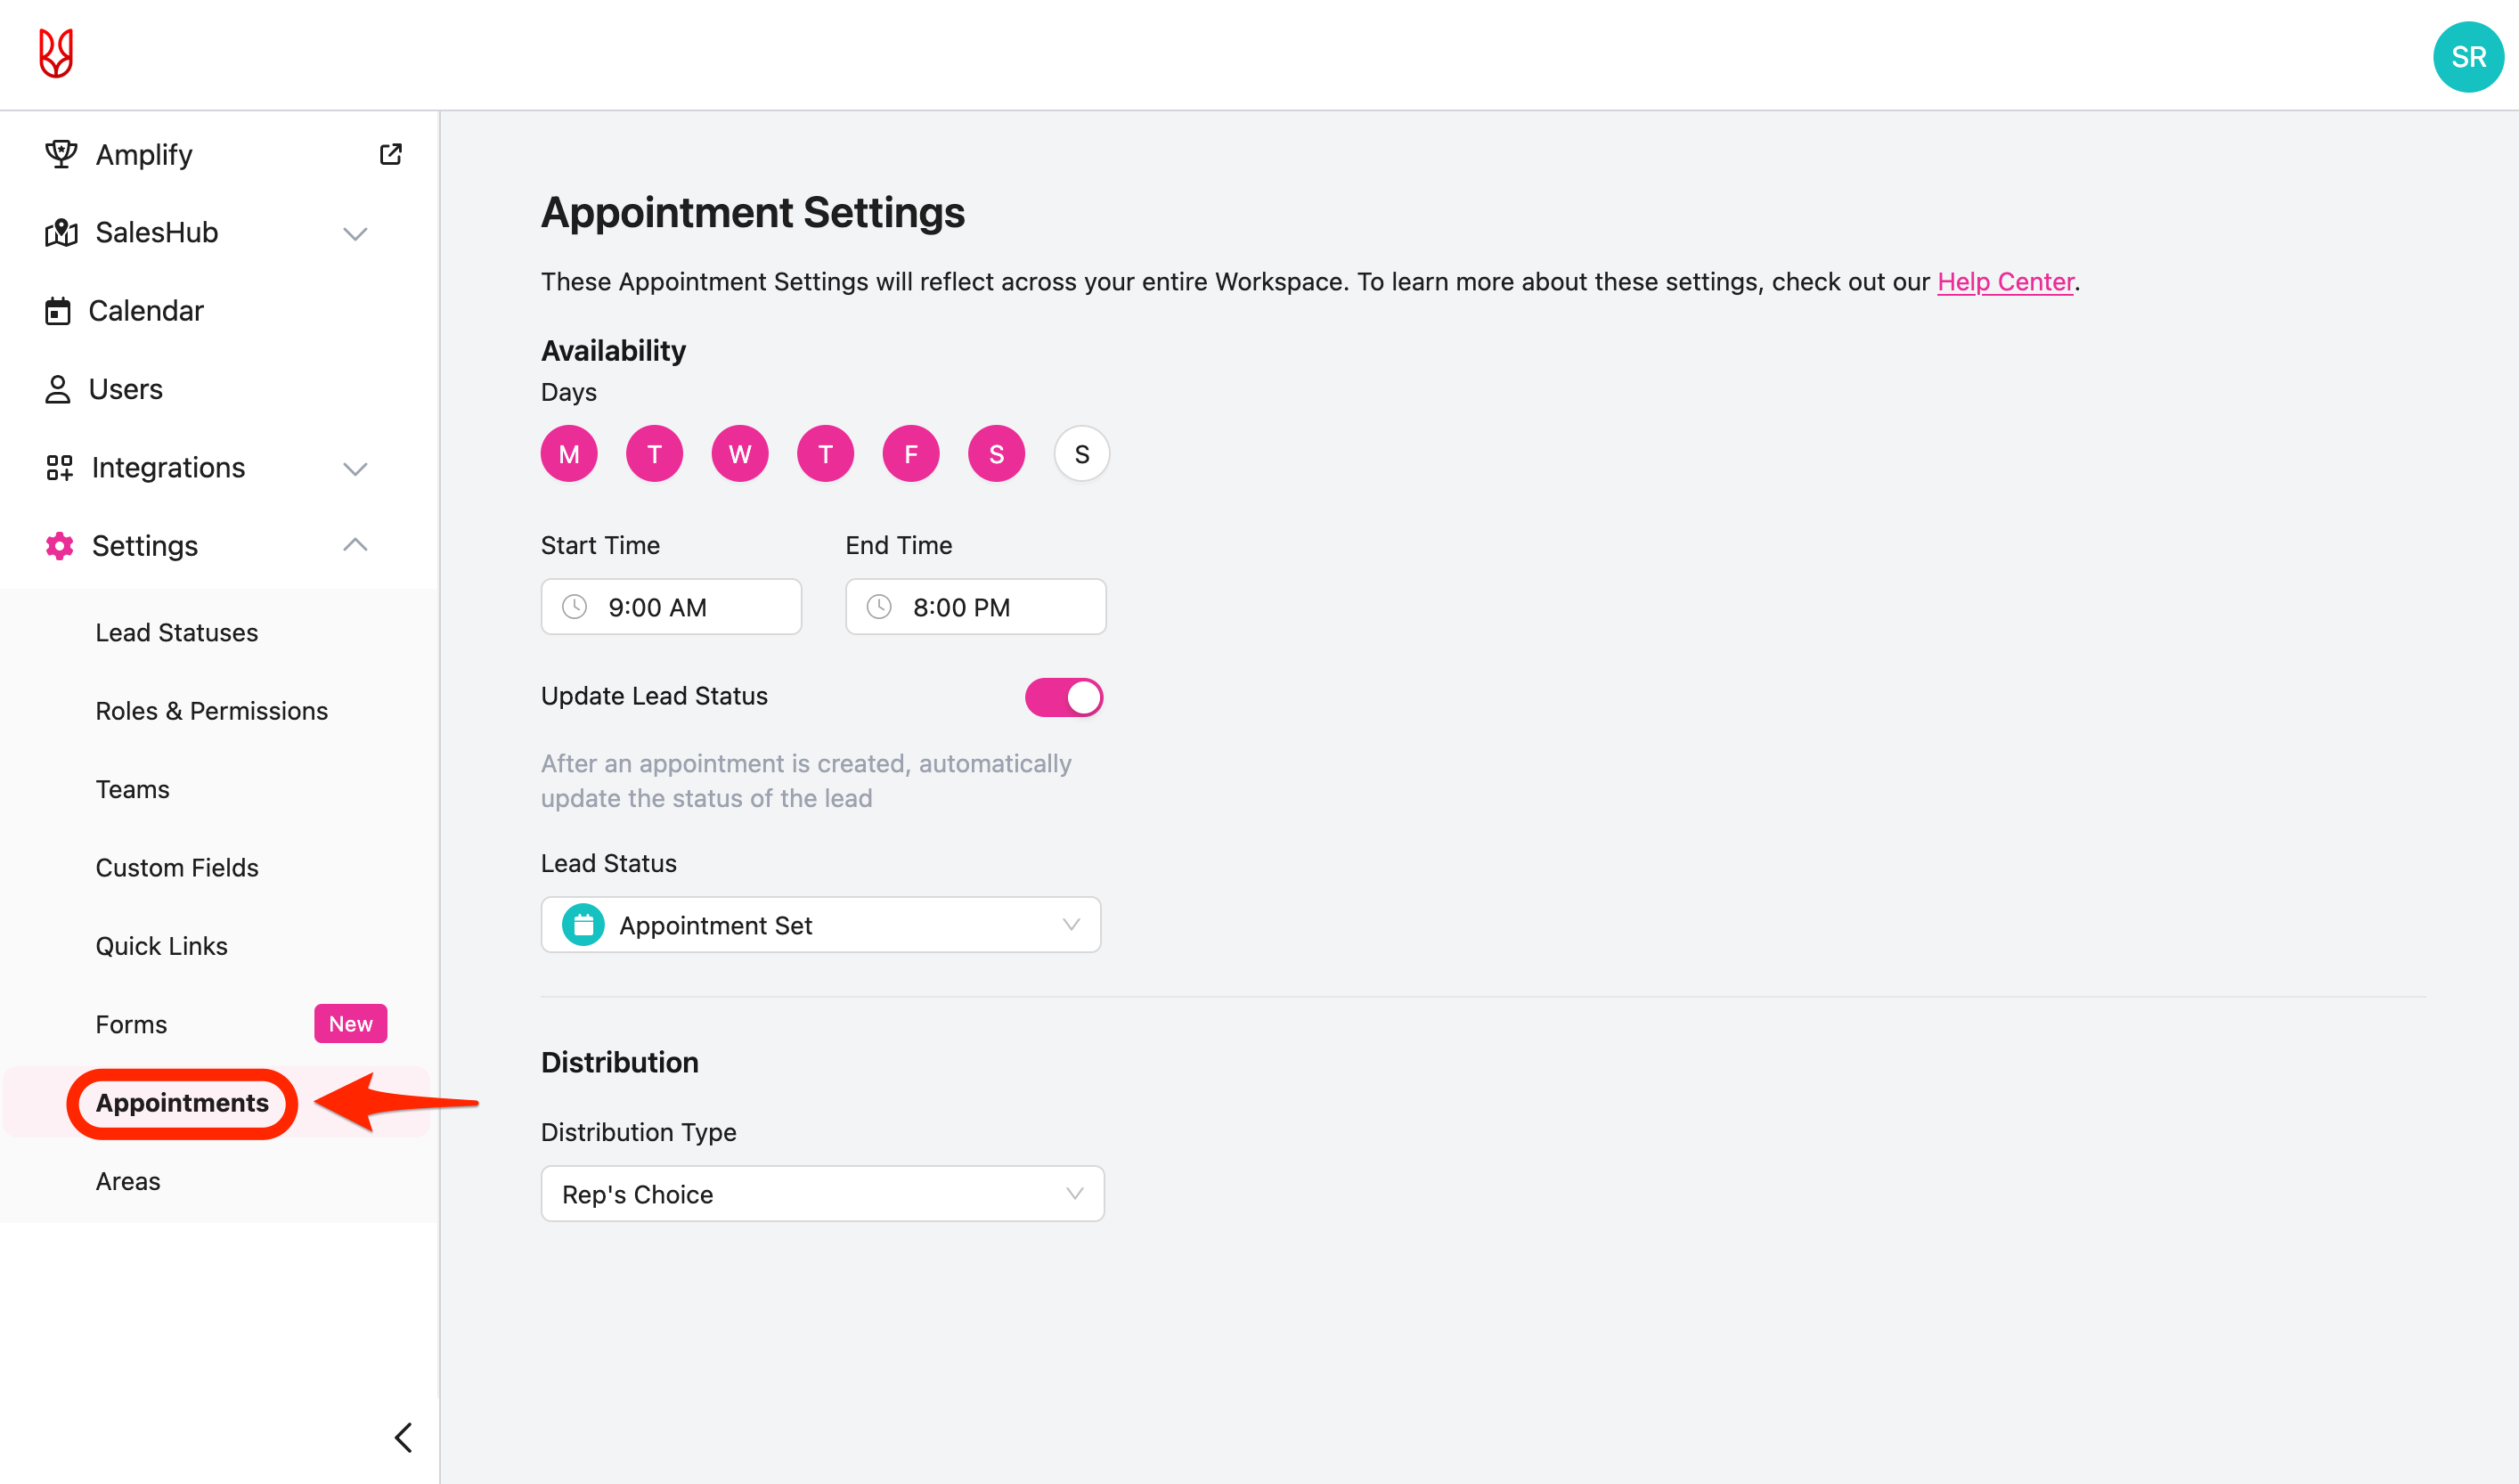Open Amplify external link icon
2519x1484 pixels.
(391, 154)
